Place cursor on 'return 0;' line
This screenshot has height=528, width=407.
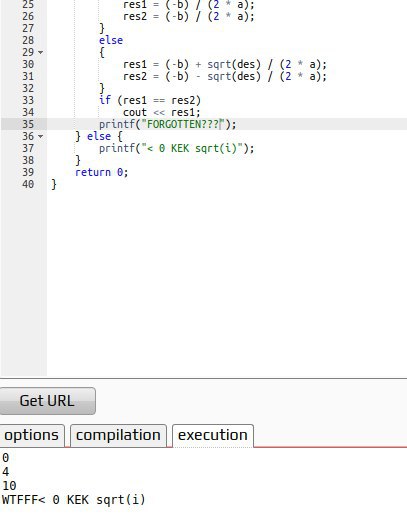tap(101, 172)
